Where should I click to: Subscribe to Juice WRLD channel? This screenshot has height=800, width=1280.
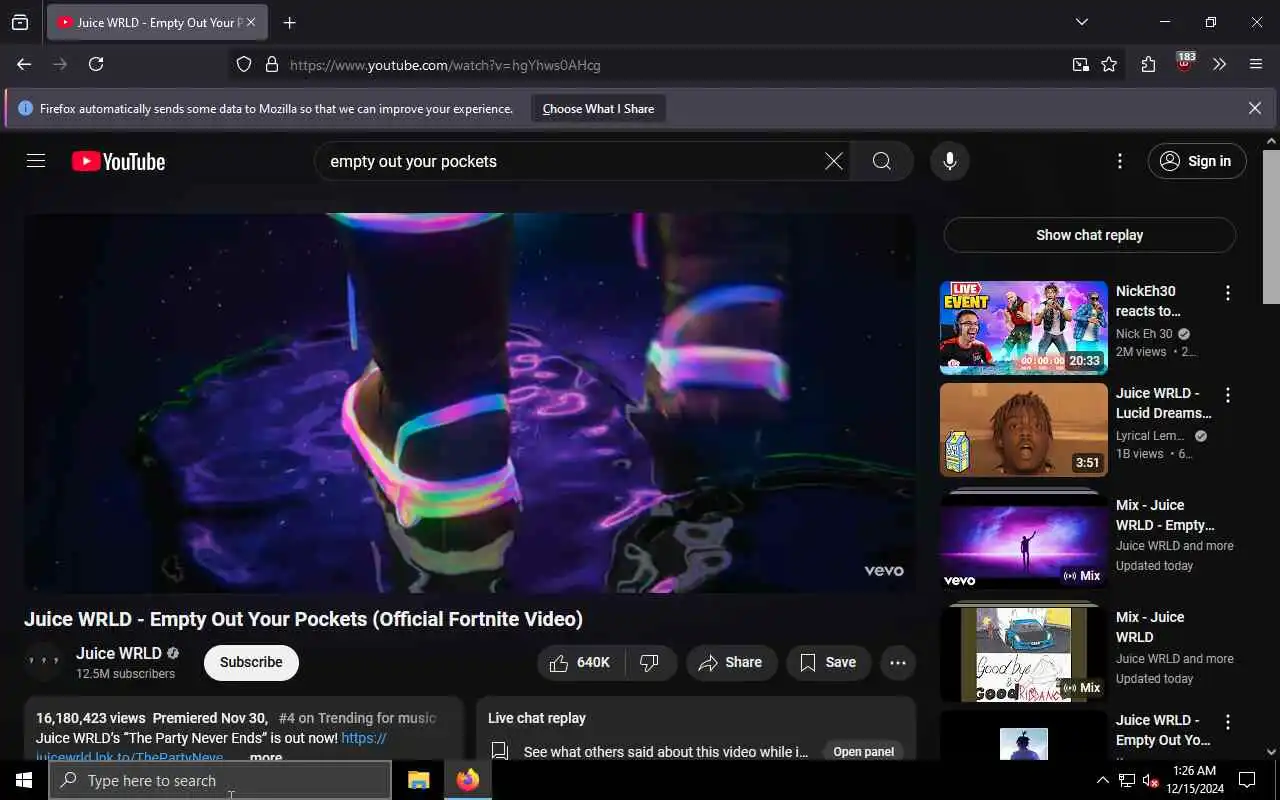coord(251,662)
